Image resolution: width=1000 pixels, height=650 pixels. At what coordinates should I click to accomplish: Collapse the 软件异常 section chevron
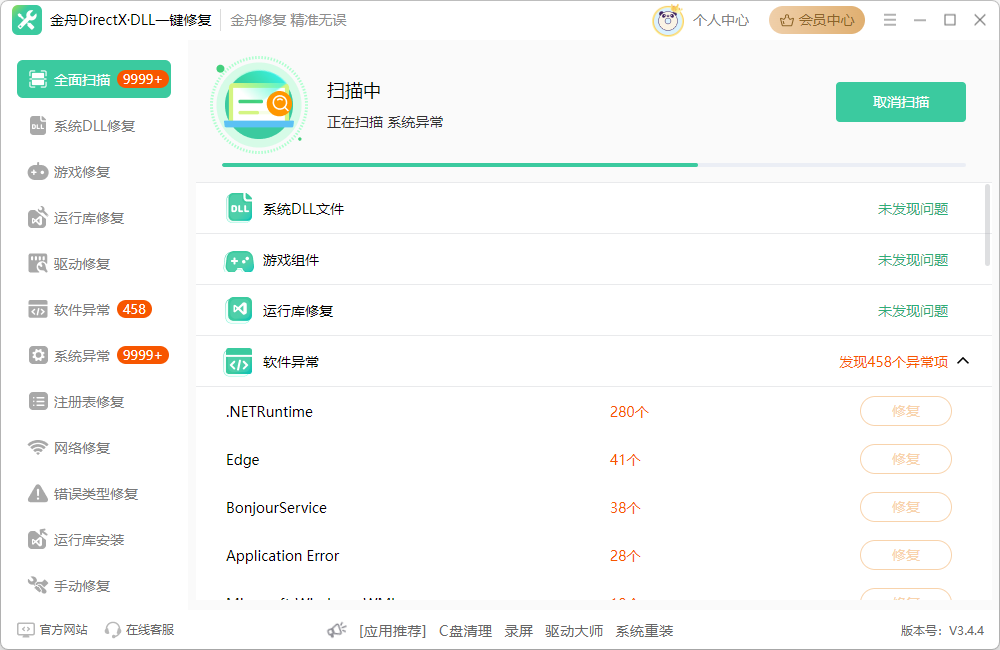(x=963, y=361)
